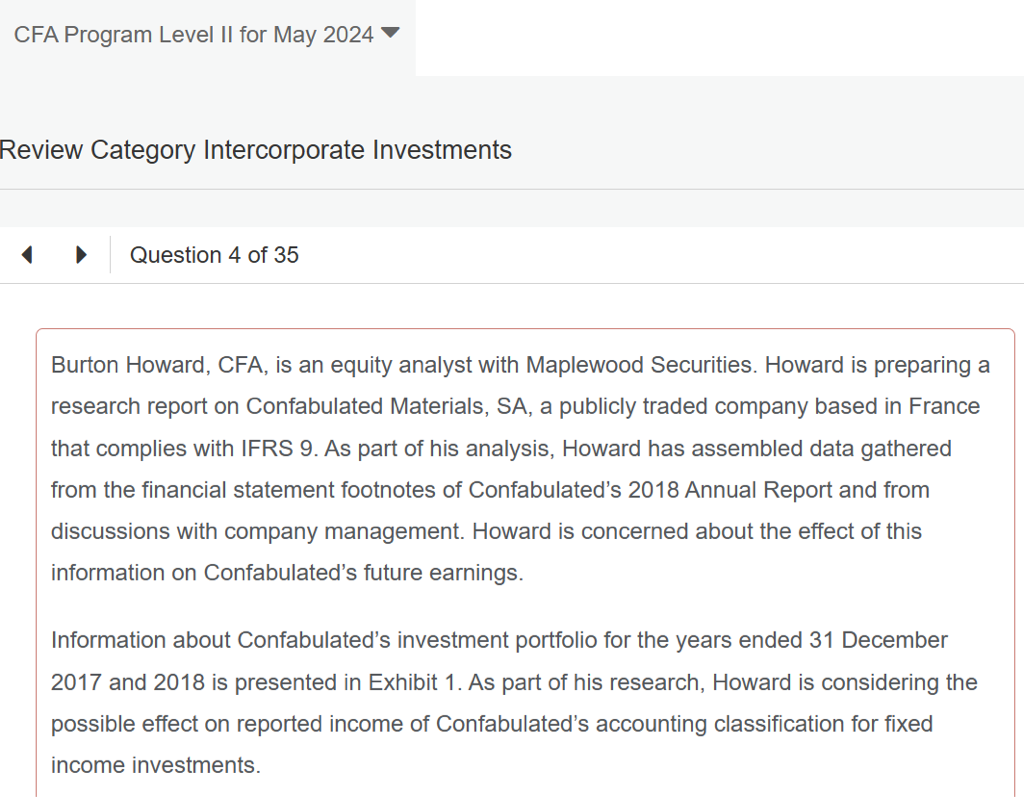Go to the previous question arrow

[x=27, y=255]
